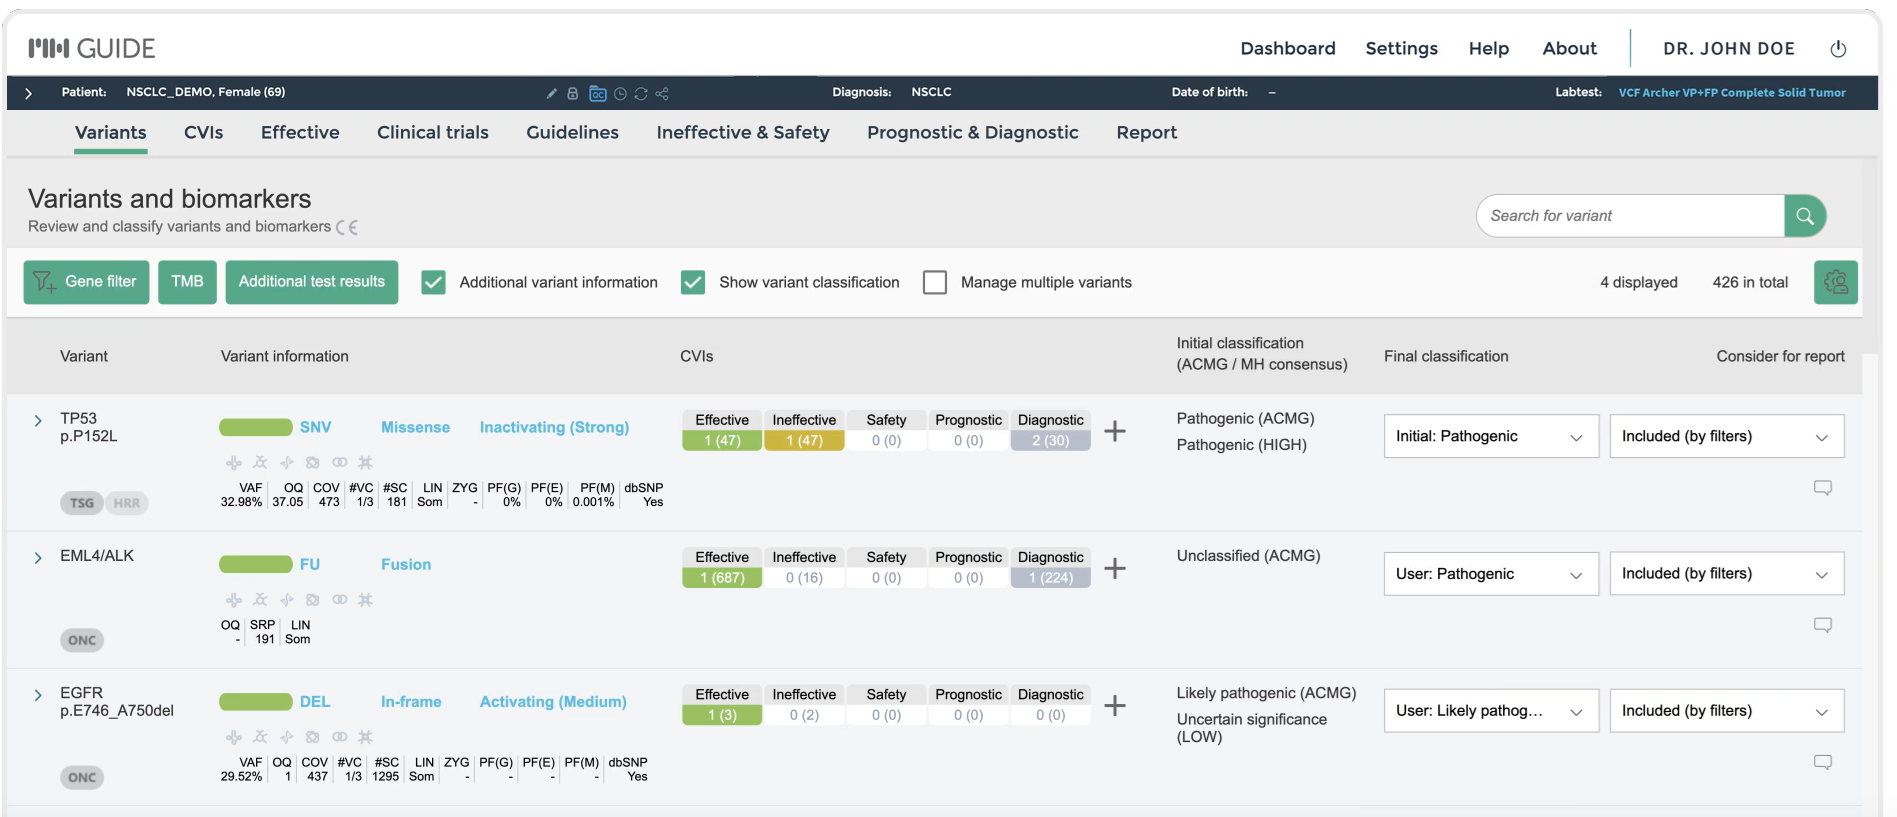Open EGFR Consider for report dropdown

click(1726, 711)
